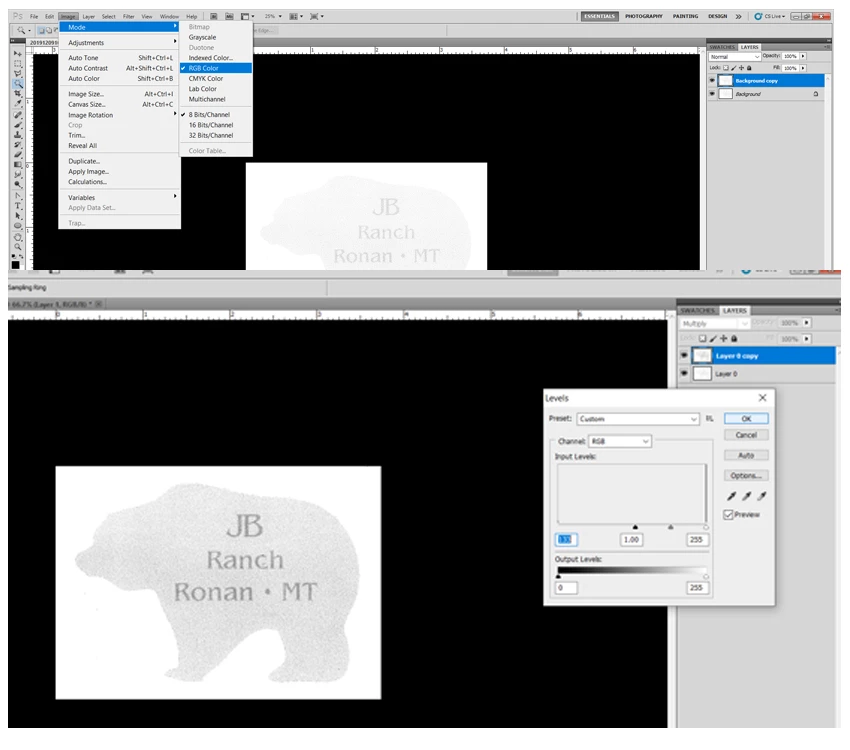
Task: Launch Bridge from the application bar
Action: 214,16
